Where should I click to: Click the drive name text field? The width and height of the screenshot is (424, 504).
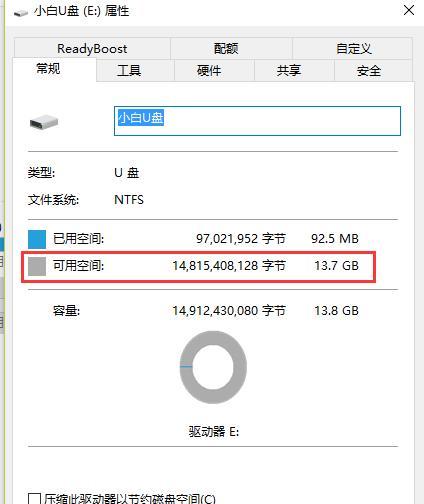coord(257,121)
